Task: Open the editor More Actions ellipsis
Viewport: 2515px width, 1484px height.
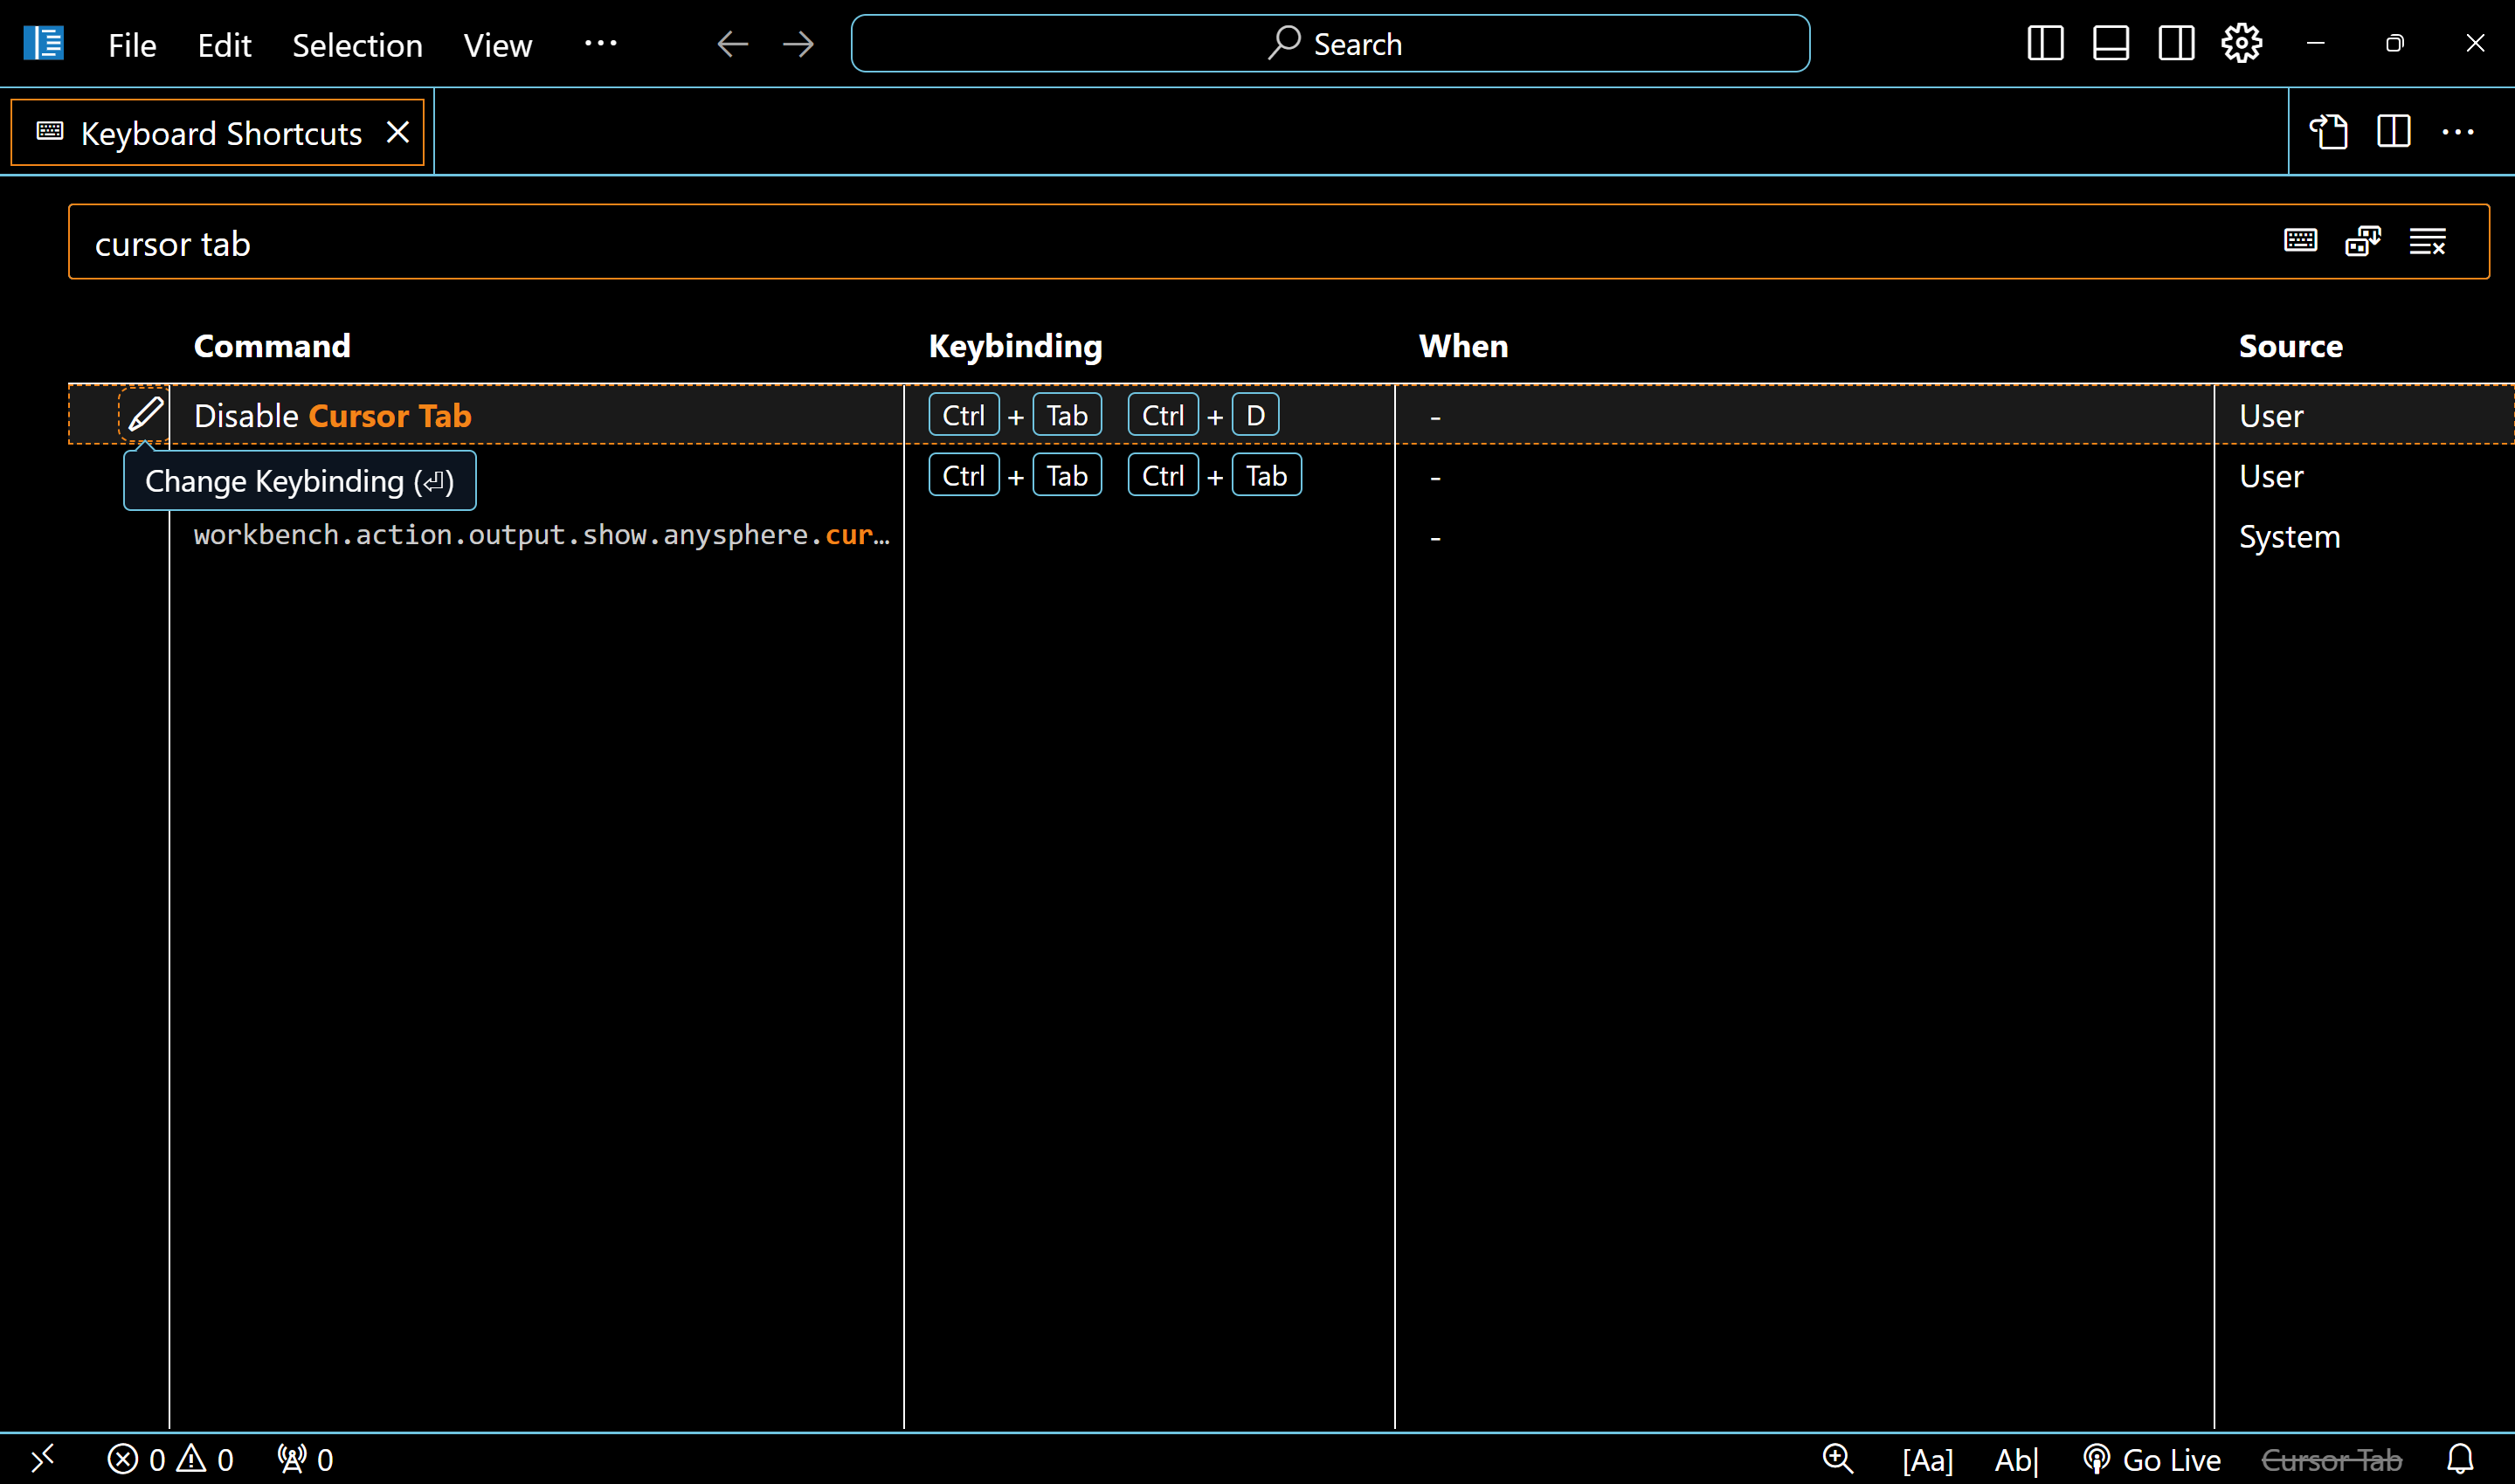Action: point(2458,132)
